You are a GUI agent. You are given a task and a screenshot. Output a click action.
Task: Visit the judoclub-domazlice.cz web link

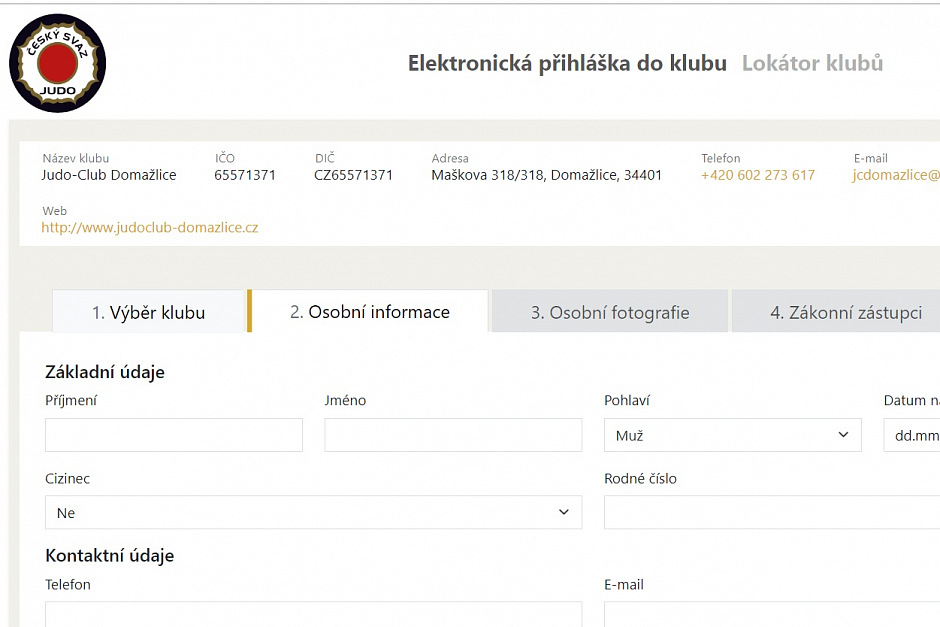click(x=150, y=228)
